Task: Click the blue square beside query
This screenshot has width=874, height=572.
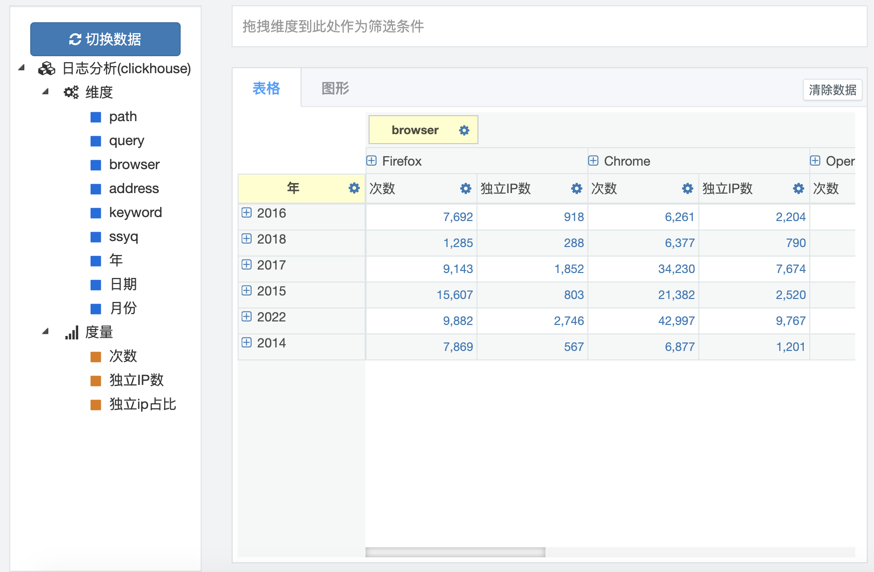Action: 96,141
